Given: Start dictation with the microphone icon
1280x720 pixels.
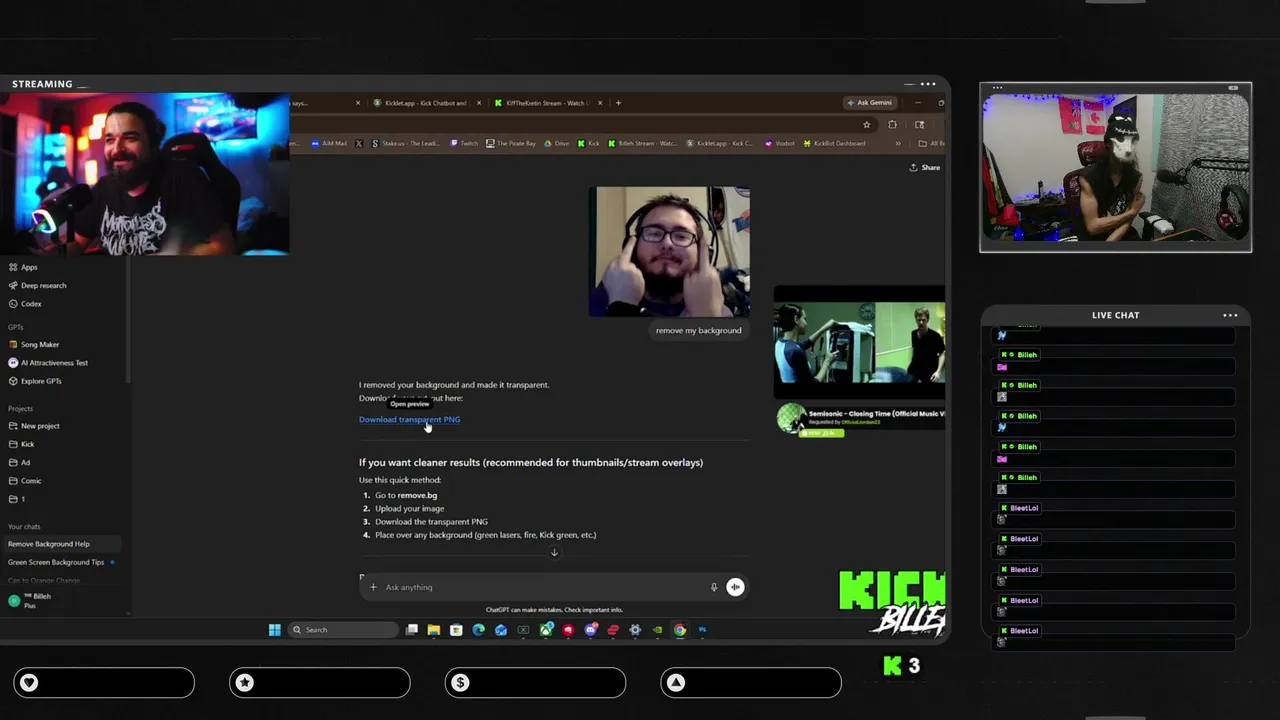Looking at the screenshot, I should (x=714, y=587).
